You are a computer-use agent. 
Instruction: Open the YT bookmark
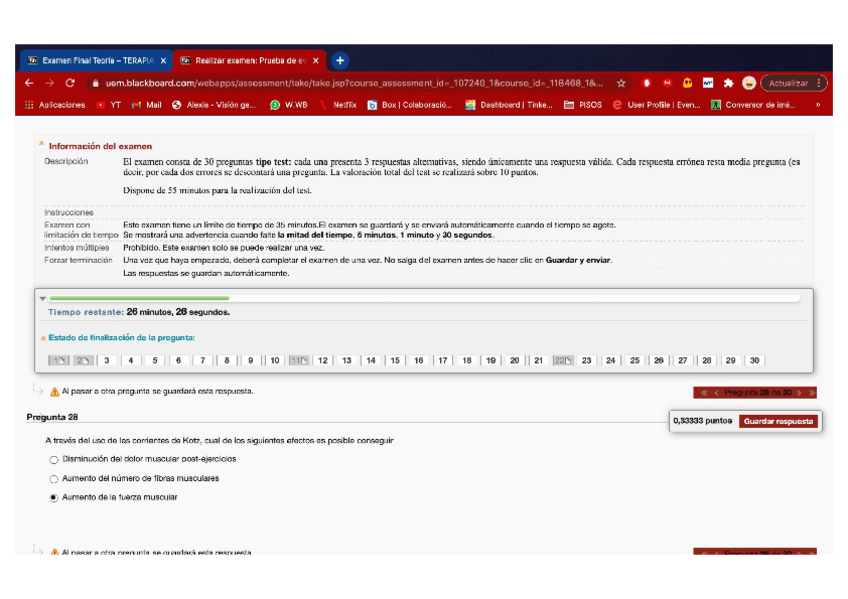pos(109,104)
